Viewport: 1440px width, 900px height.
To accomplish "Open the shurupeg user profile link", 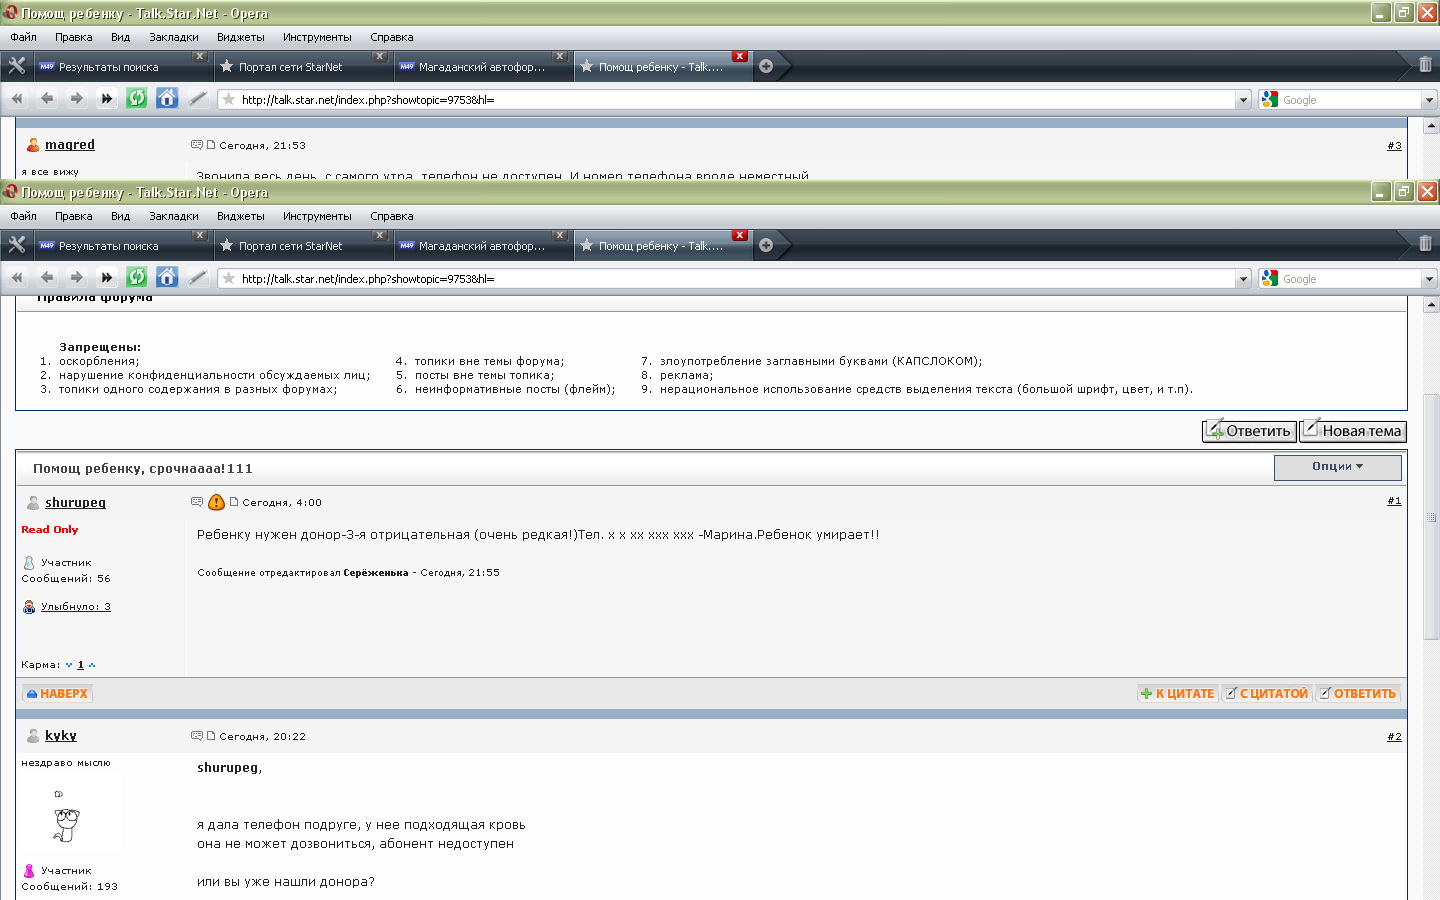I will (75, 502).
